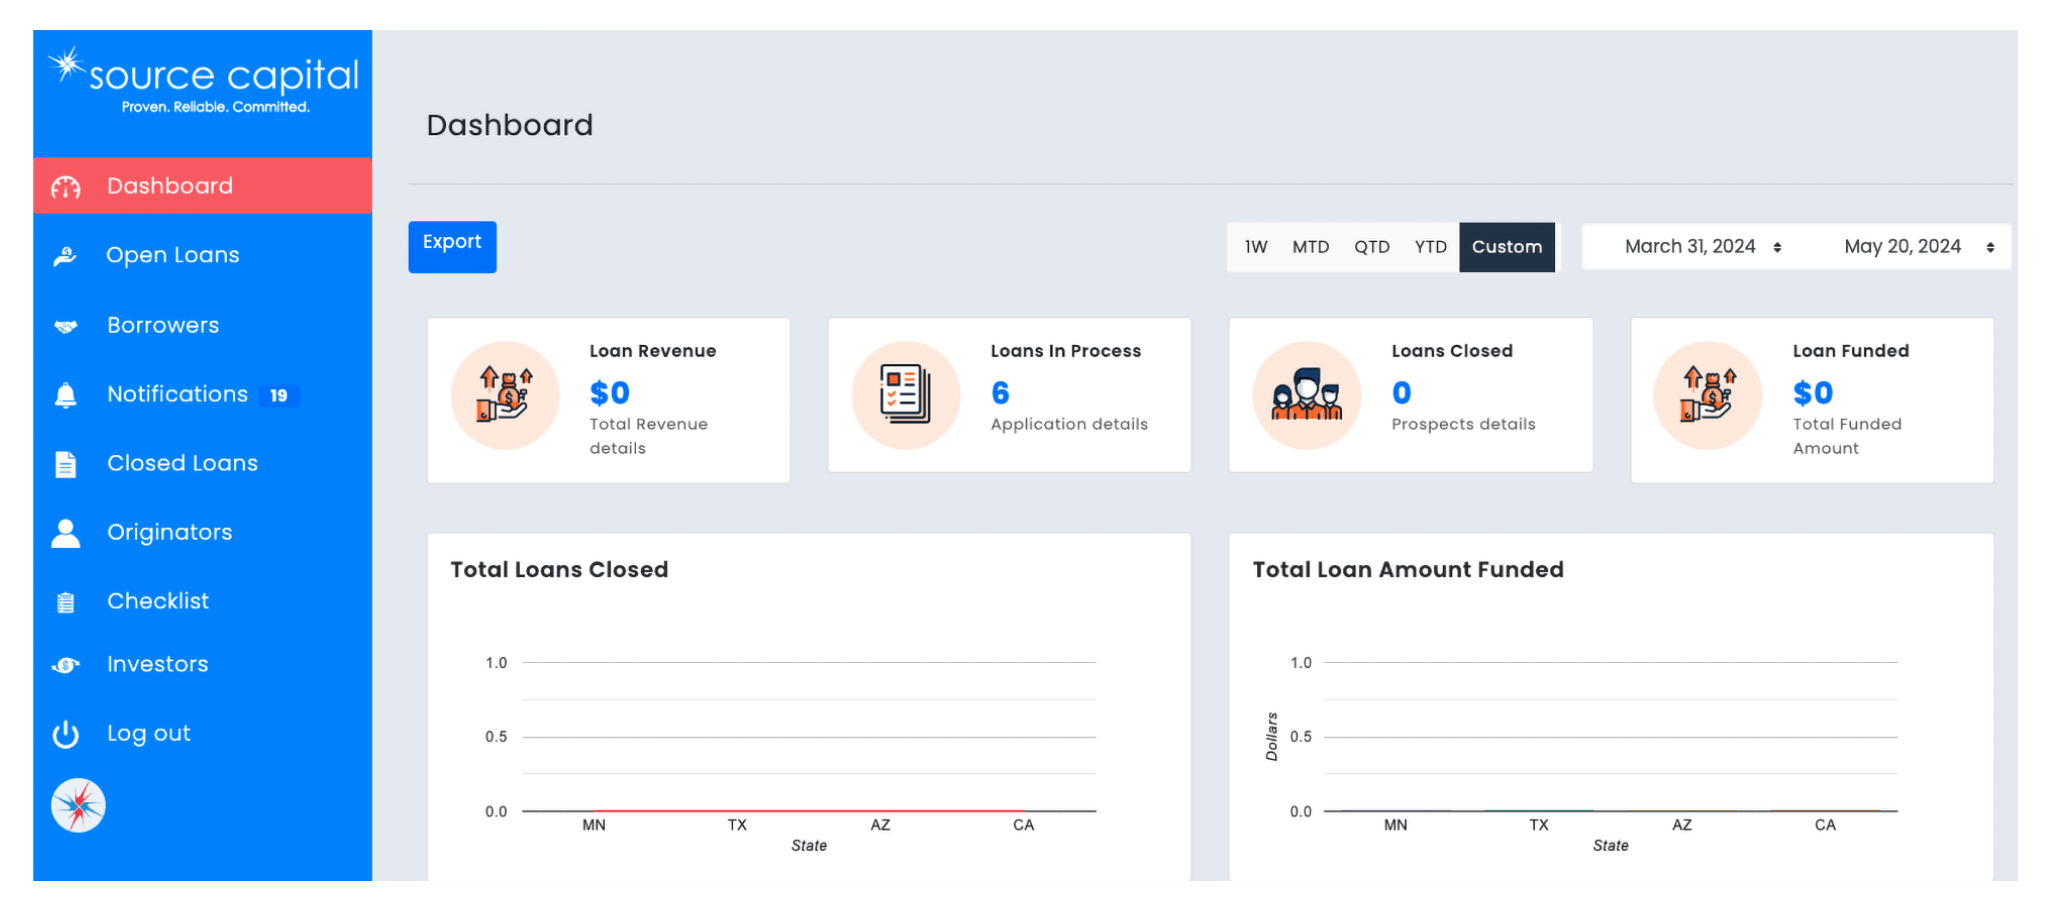Image resolution: width=2048 pixels, height=911 pixels.
Task: Click the Closed Loans document icon
Action: [x=66, y=464]
